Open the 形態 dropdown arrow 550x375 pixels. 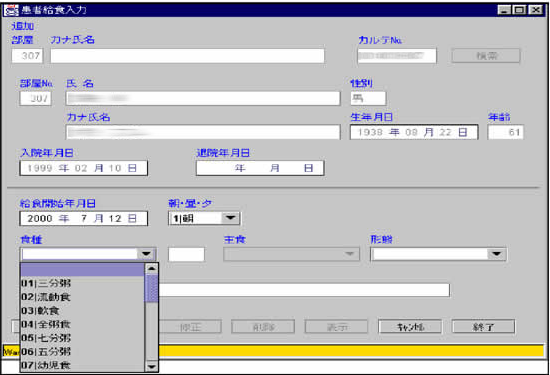496,254
